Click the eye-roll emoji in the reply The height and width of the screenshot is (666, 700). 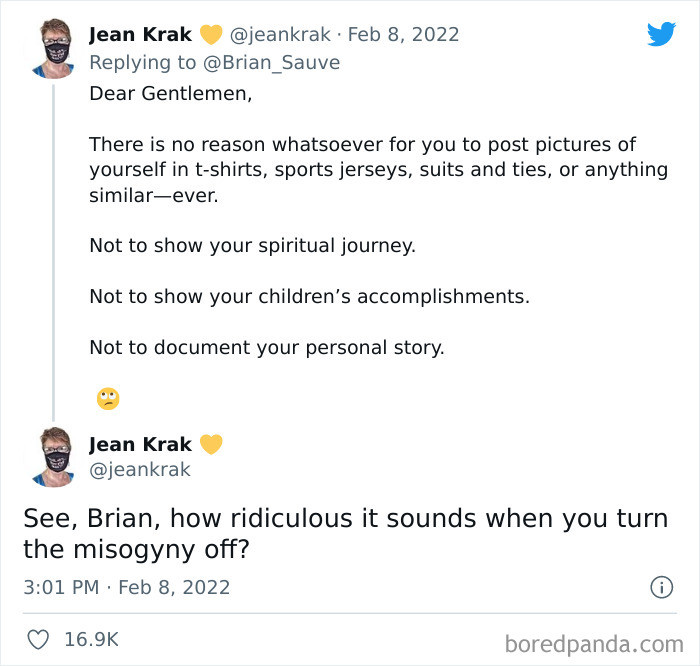pos(108,399)
